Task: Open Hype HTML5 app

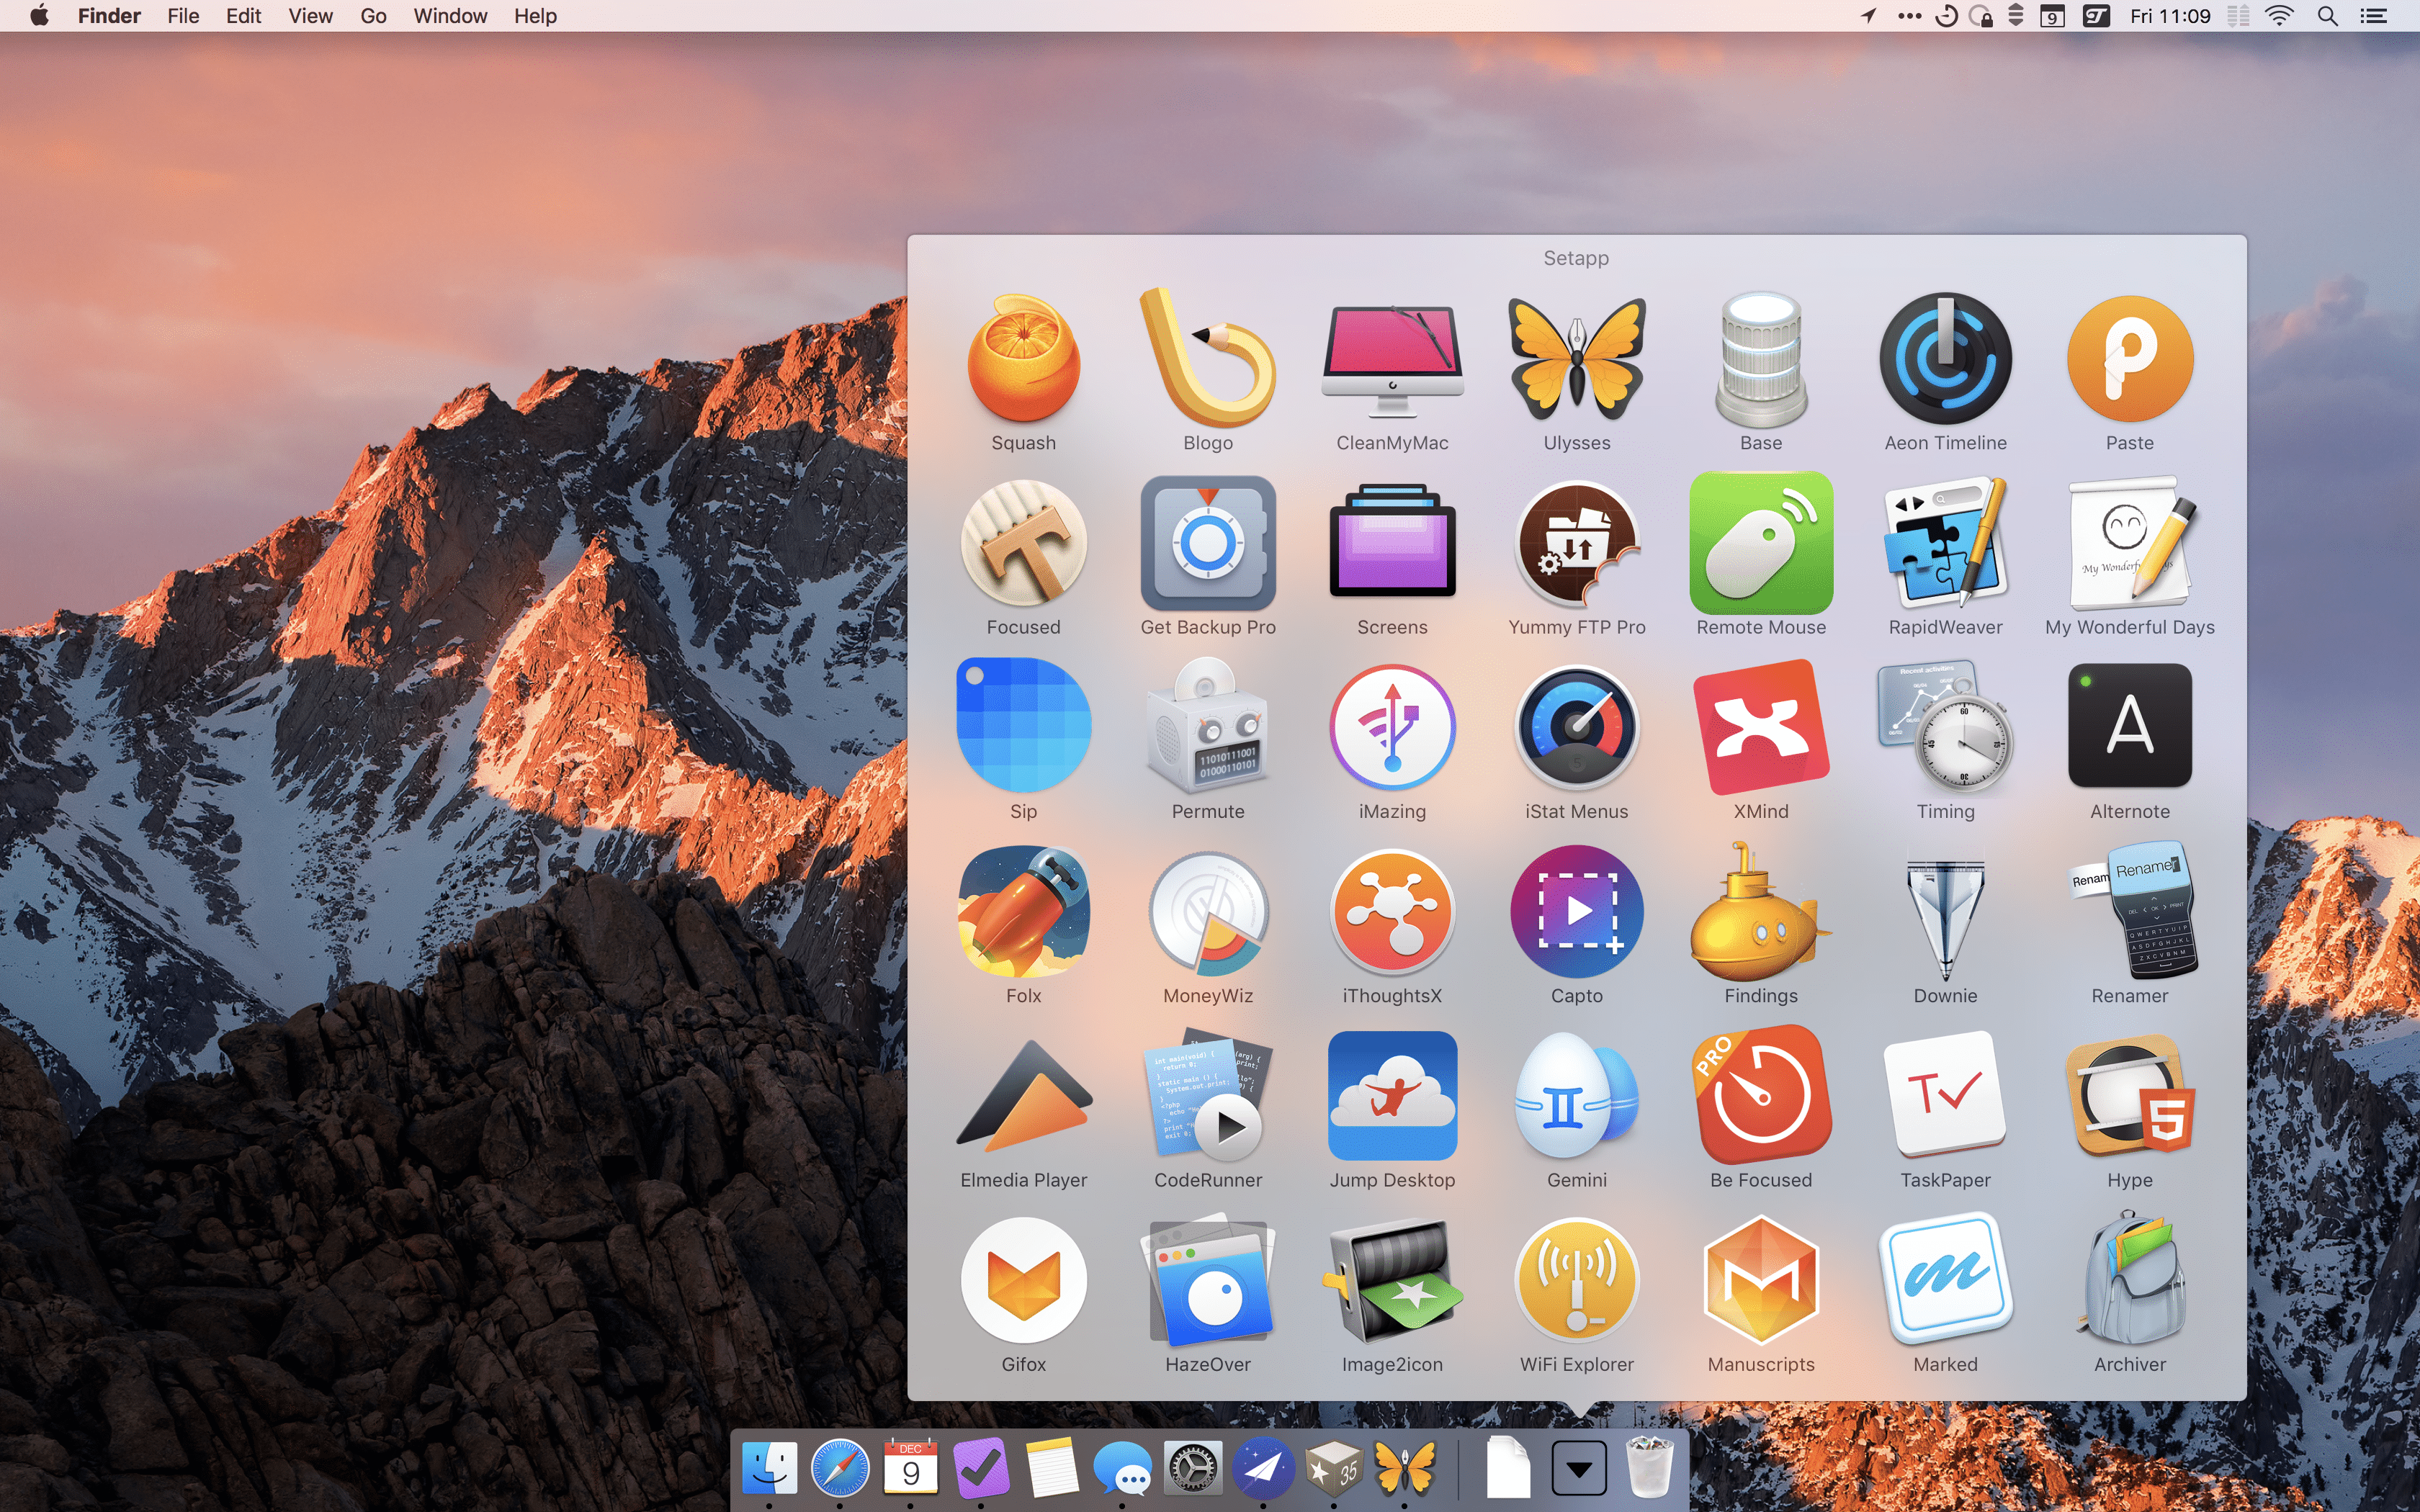Action: coord(2130,1095)
